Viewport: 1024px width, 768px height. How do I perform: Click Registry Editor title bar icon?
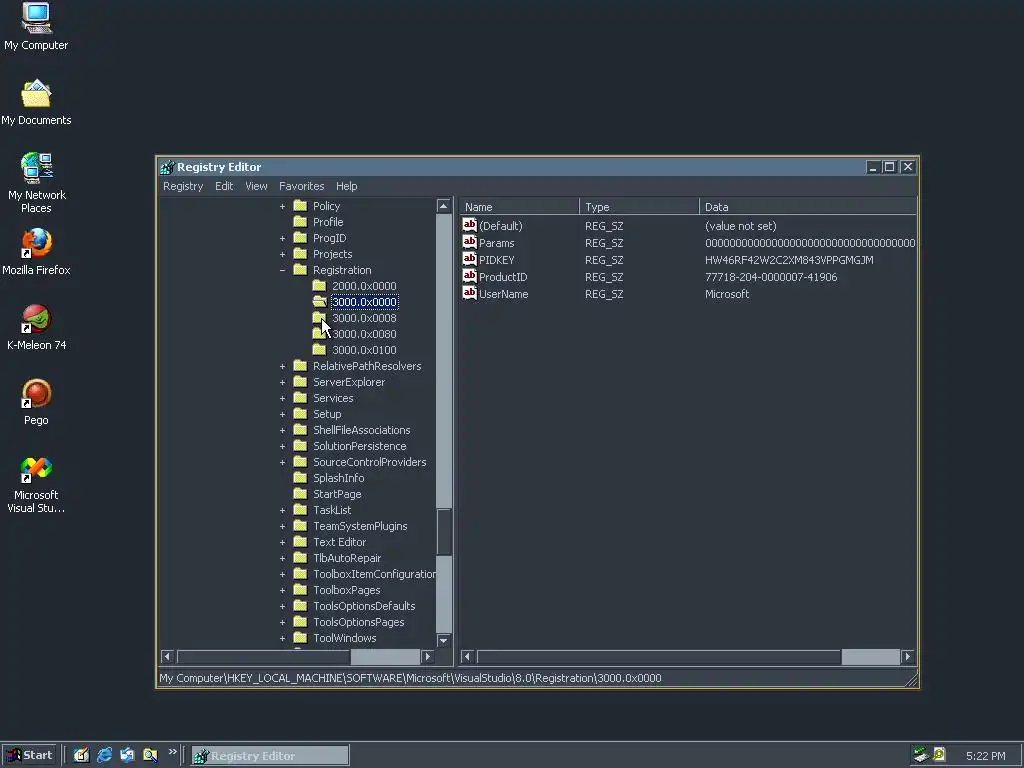point(167,167)
